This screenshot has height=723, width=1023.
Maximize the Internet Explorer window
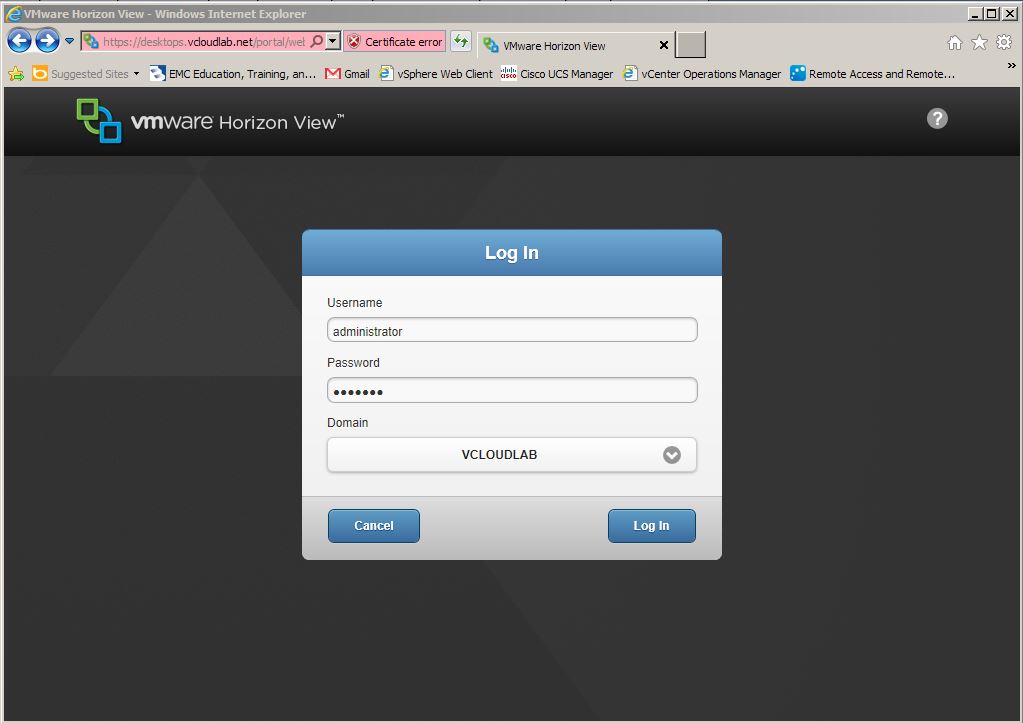click(992, 13)
